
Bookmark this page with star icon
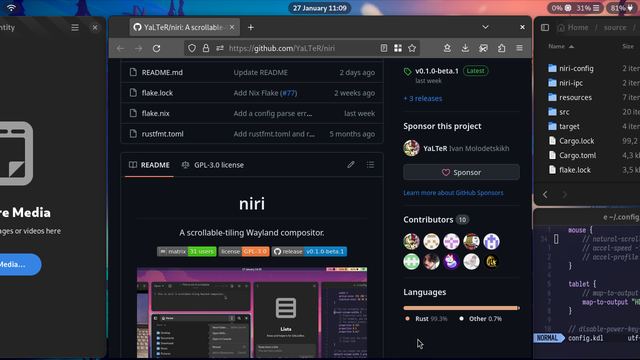(412, 48)
